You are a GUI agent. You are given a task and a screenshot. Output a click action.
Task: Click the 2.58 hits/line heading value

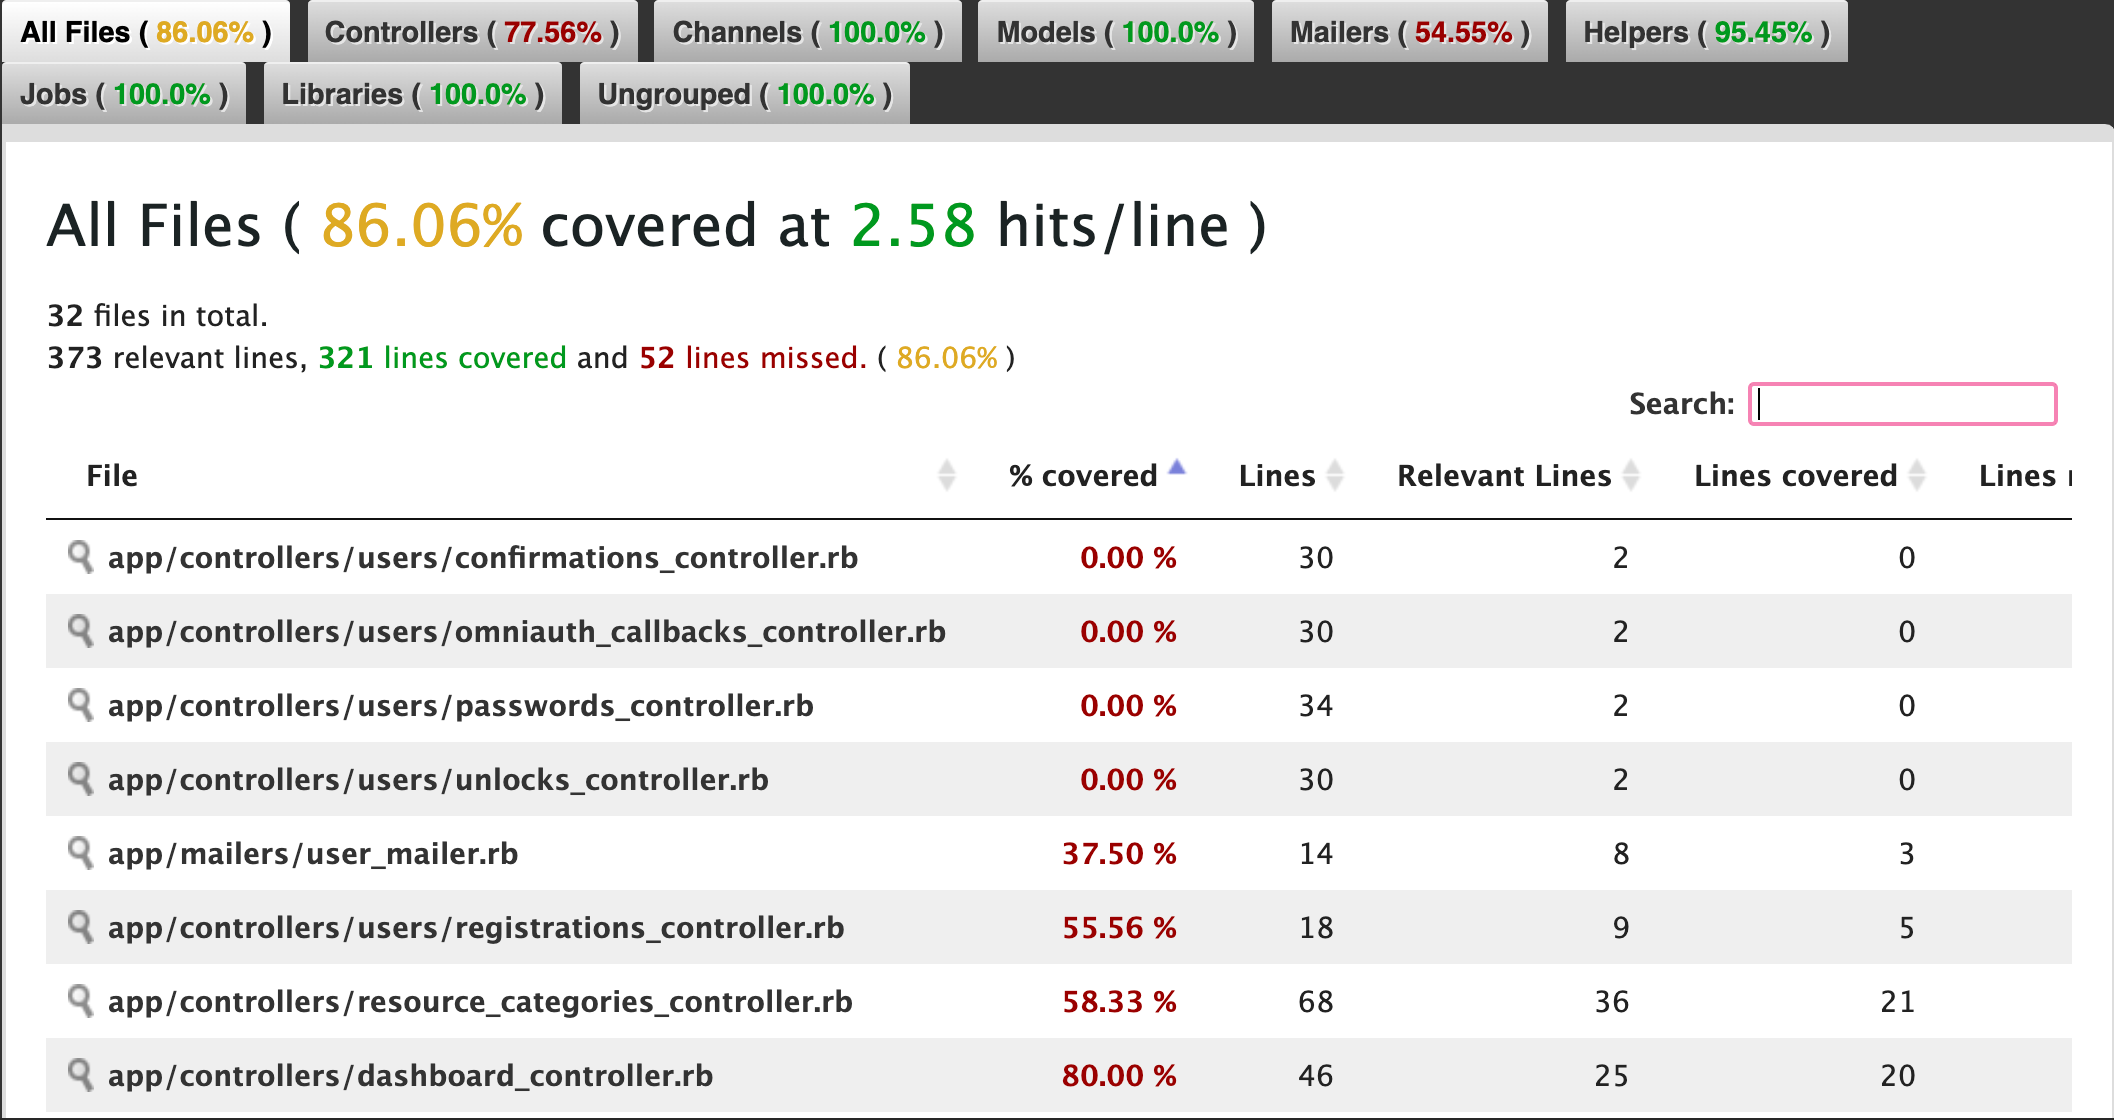click(x=913, y=225)
